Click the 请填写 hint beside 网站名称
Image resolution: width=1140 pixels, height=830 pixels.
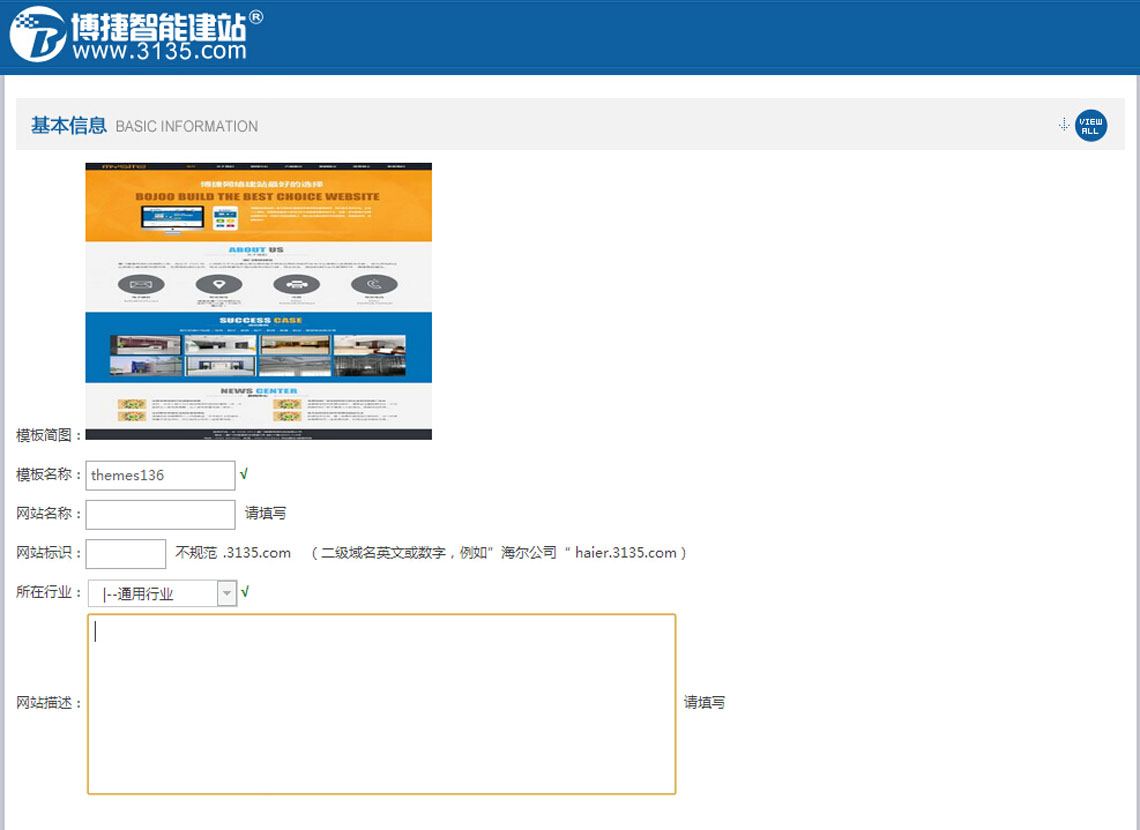(x=266, y=513)
